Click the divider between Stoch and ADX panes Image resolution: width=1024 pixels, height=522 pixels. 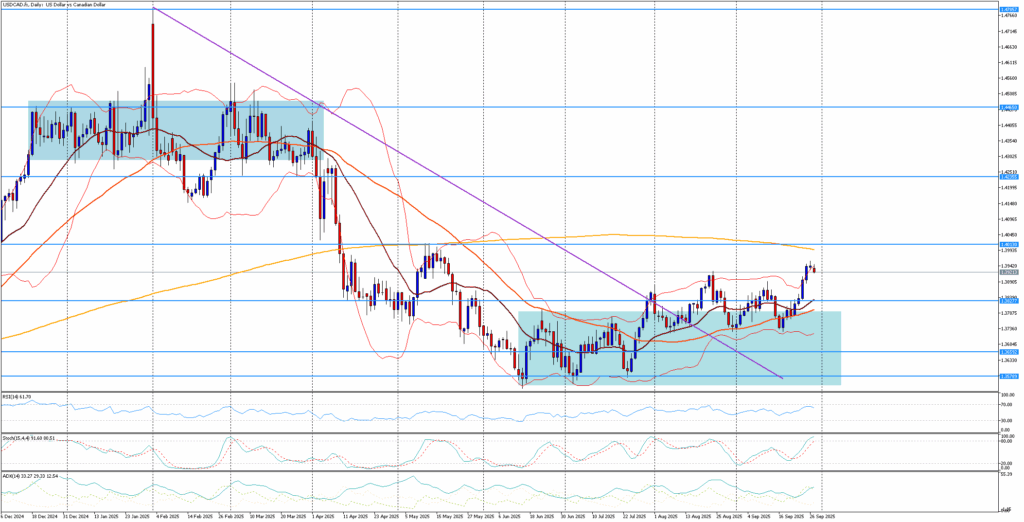[500, 471]
